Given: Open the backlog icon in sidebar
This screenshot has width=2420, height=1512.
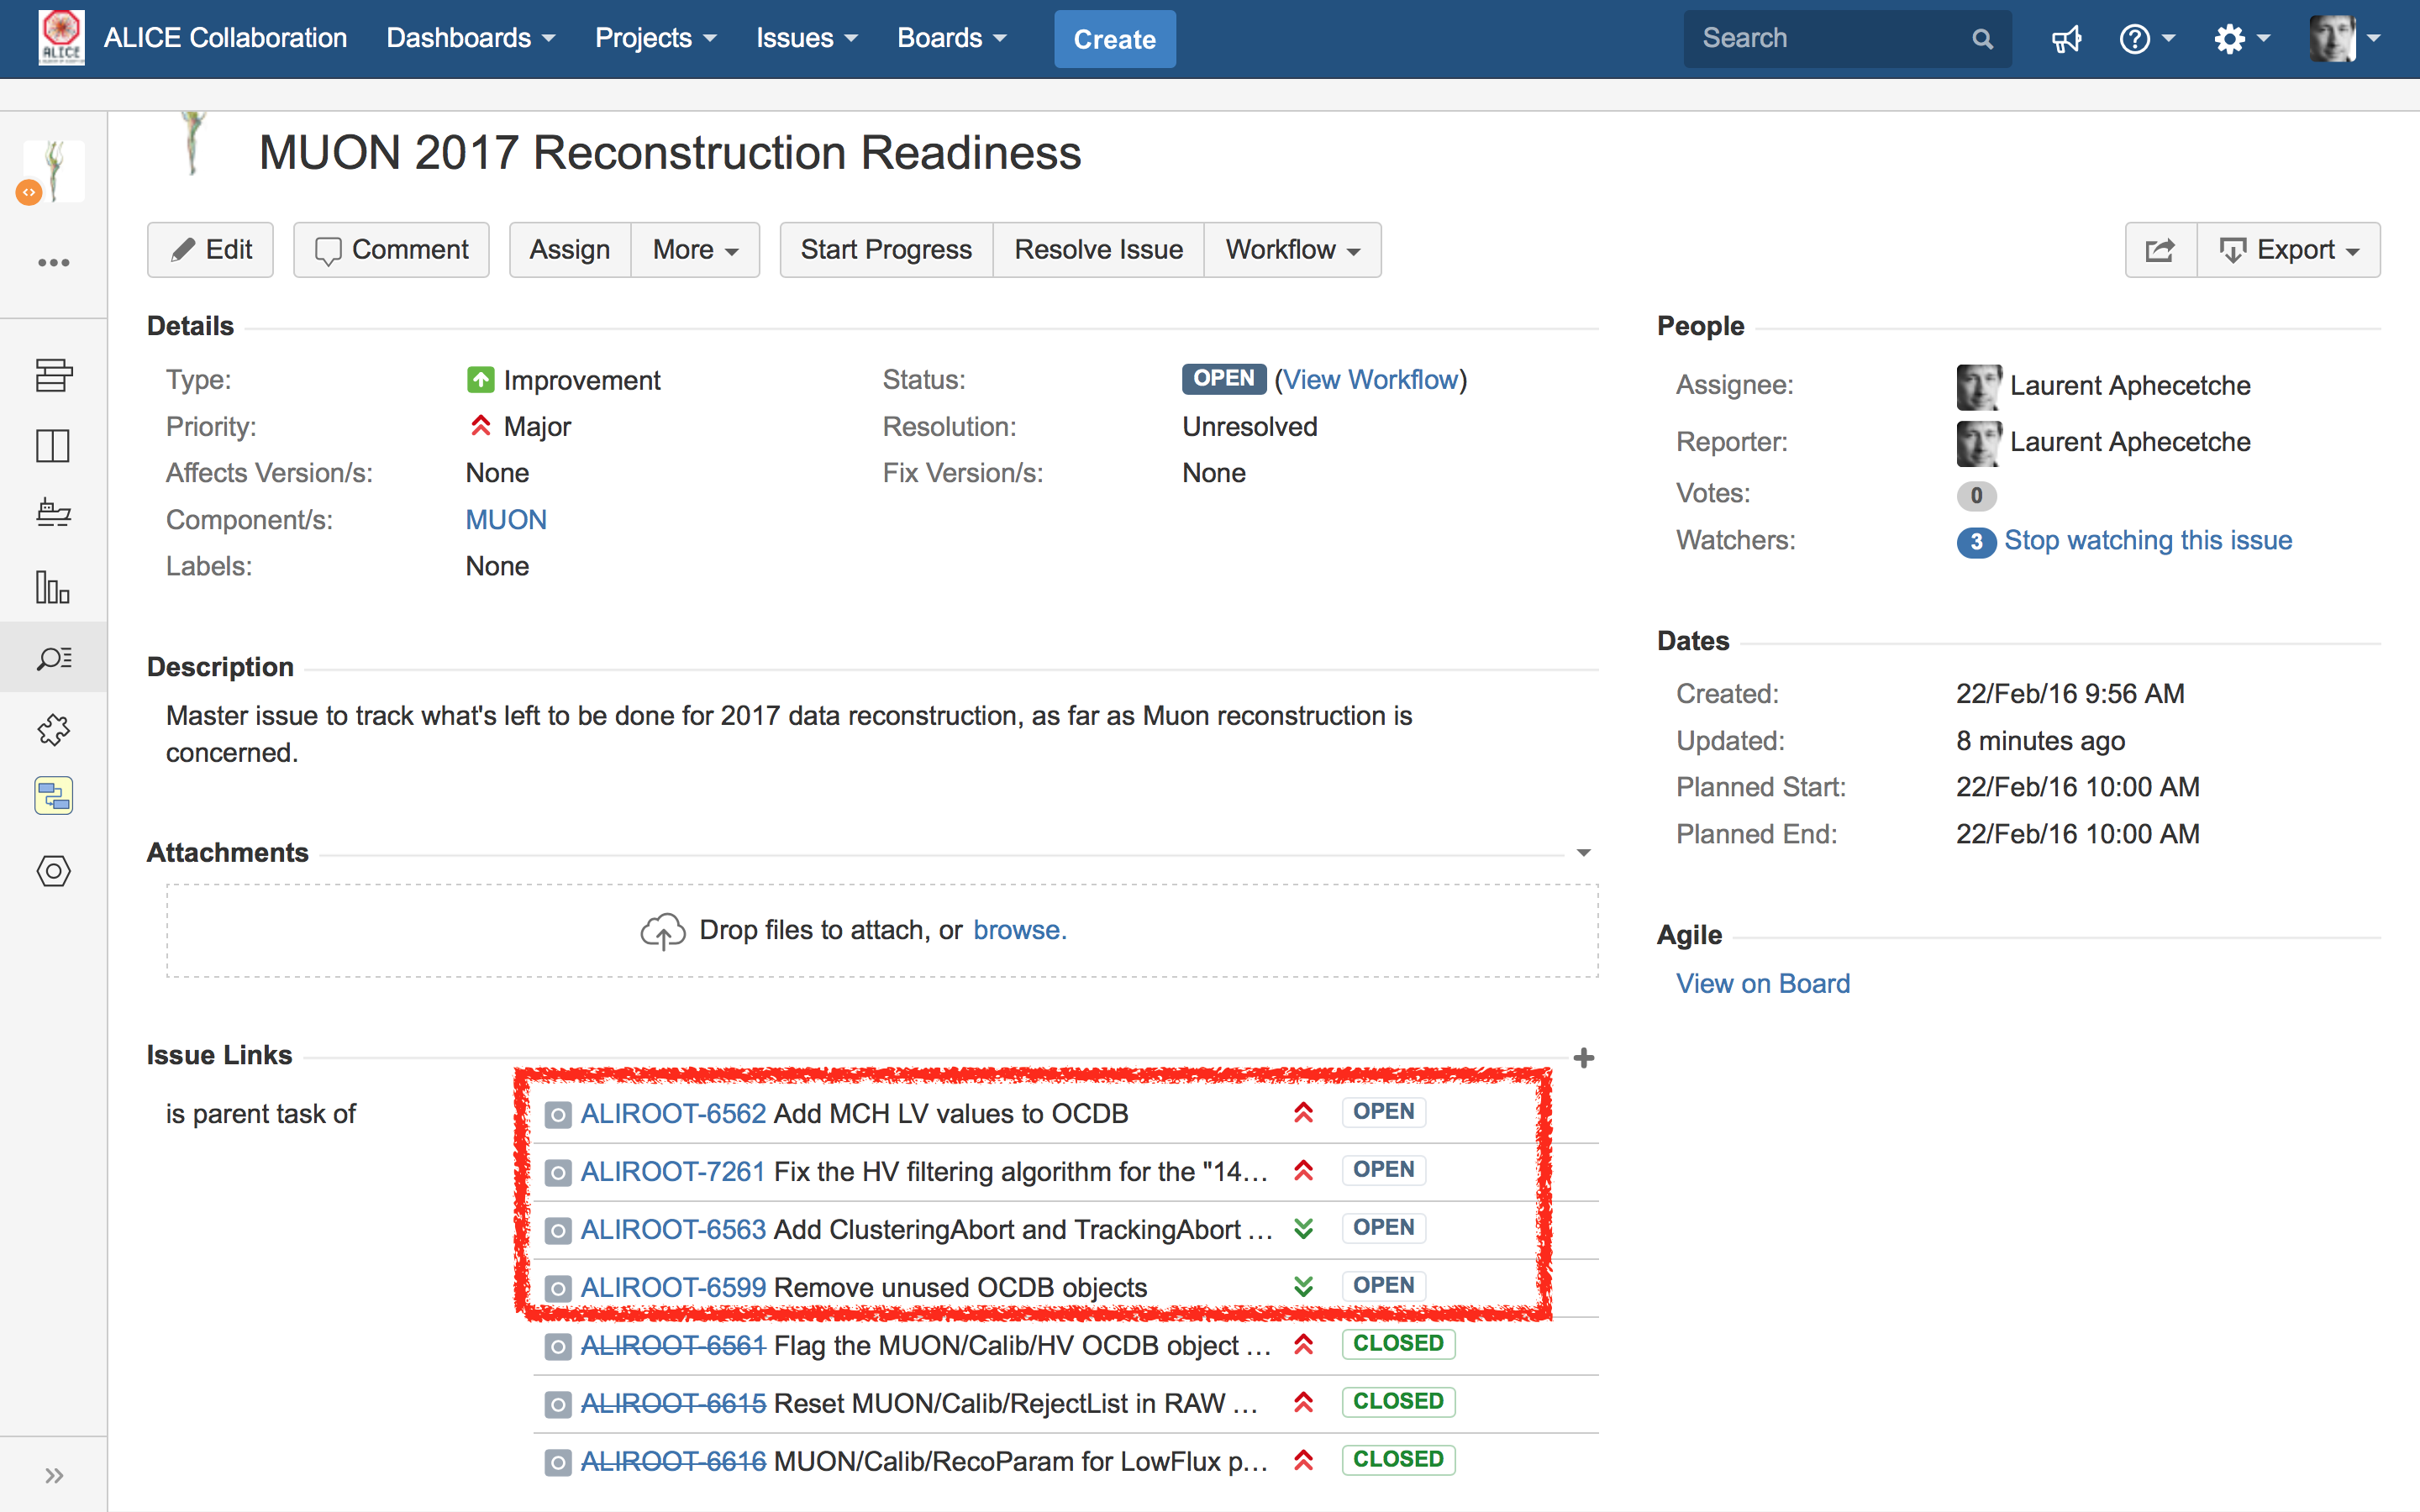Looking at the screenshot, I should click(53, 375).
